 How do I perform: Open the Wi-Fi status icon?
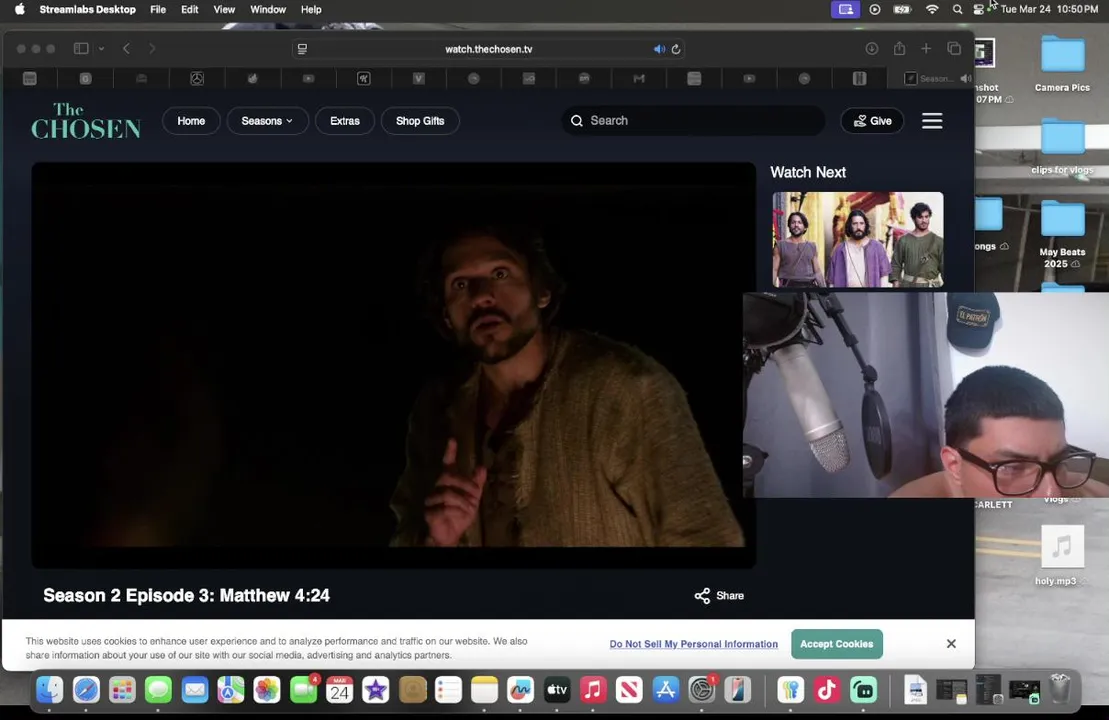coord(931,9)
